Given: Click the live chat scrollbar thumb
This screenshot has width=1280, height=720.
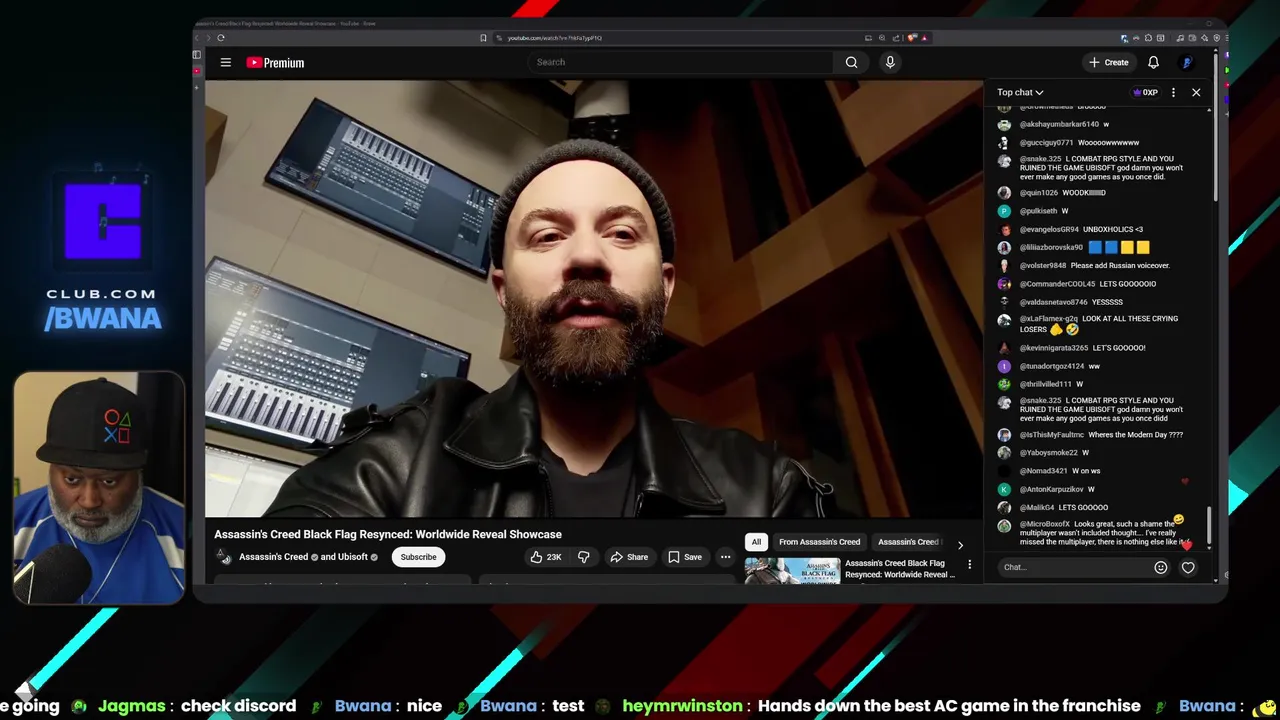Looking at the screenshot, I should tap(1210, 525).
